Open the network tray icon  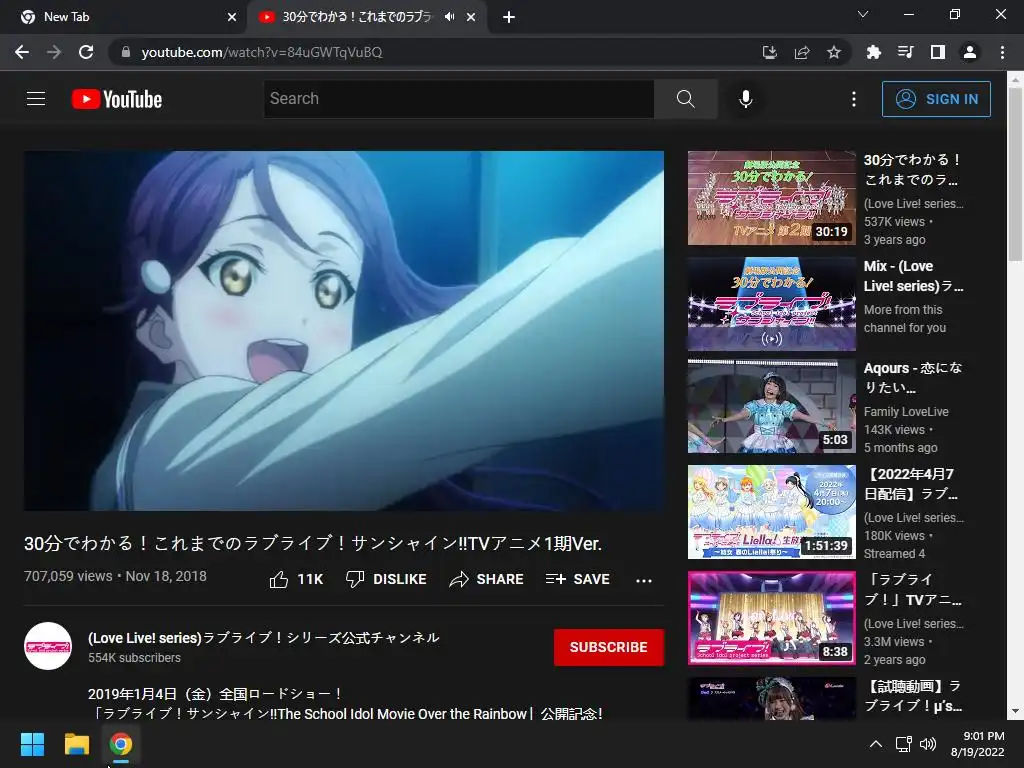coord(904,744)
